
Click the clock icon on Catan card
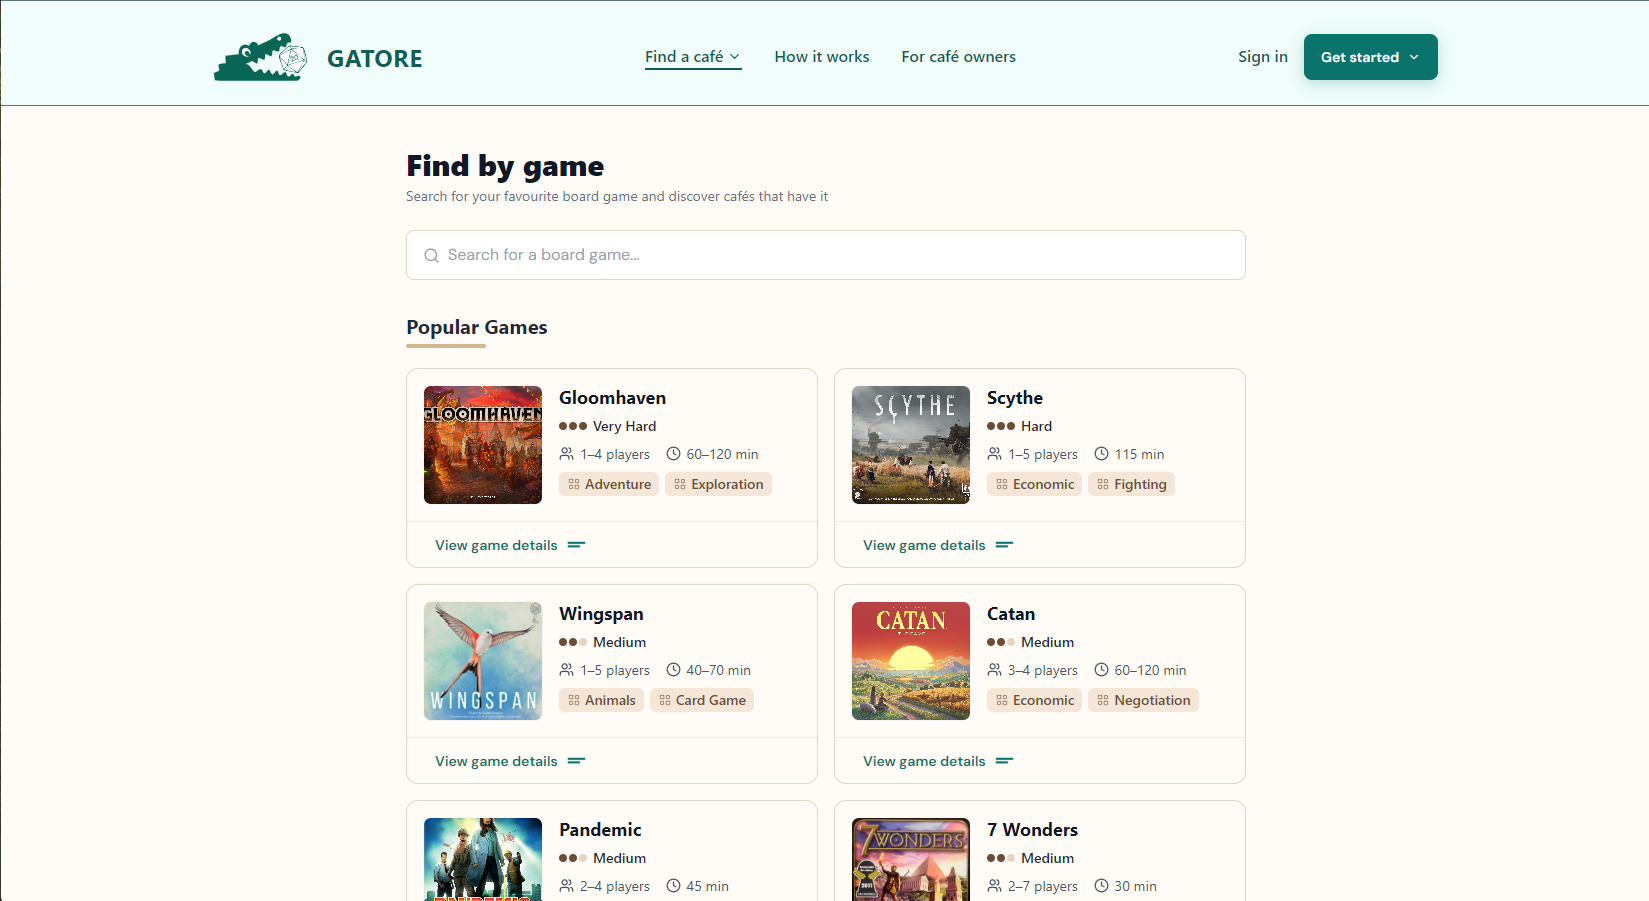pyautogui.click(x=1101, y=670)
